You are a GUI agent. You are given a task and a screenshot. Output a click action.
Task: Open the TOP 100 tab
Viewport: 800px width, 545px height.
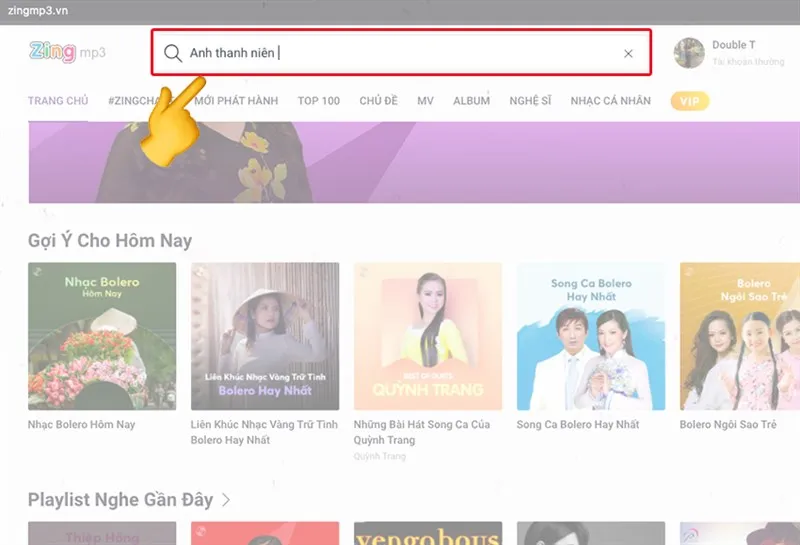(x=319, y=101)
